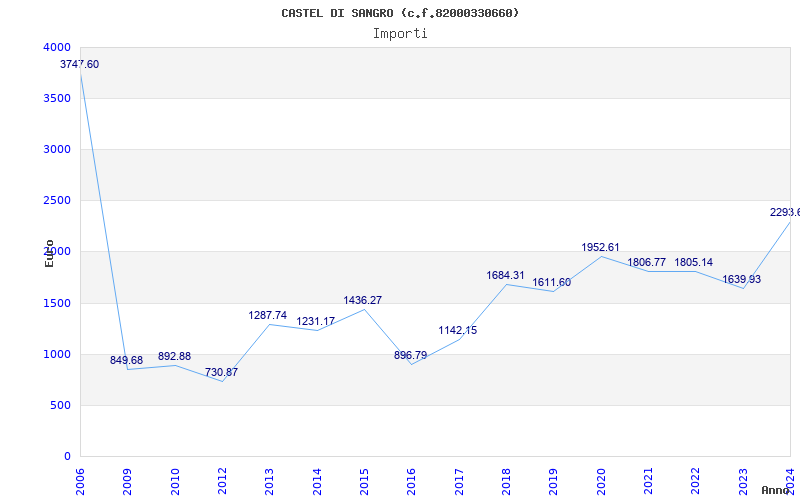This screenshot has width=800, height=500.
Task: Click data label 1611.60
Action: pos(552,283)
